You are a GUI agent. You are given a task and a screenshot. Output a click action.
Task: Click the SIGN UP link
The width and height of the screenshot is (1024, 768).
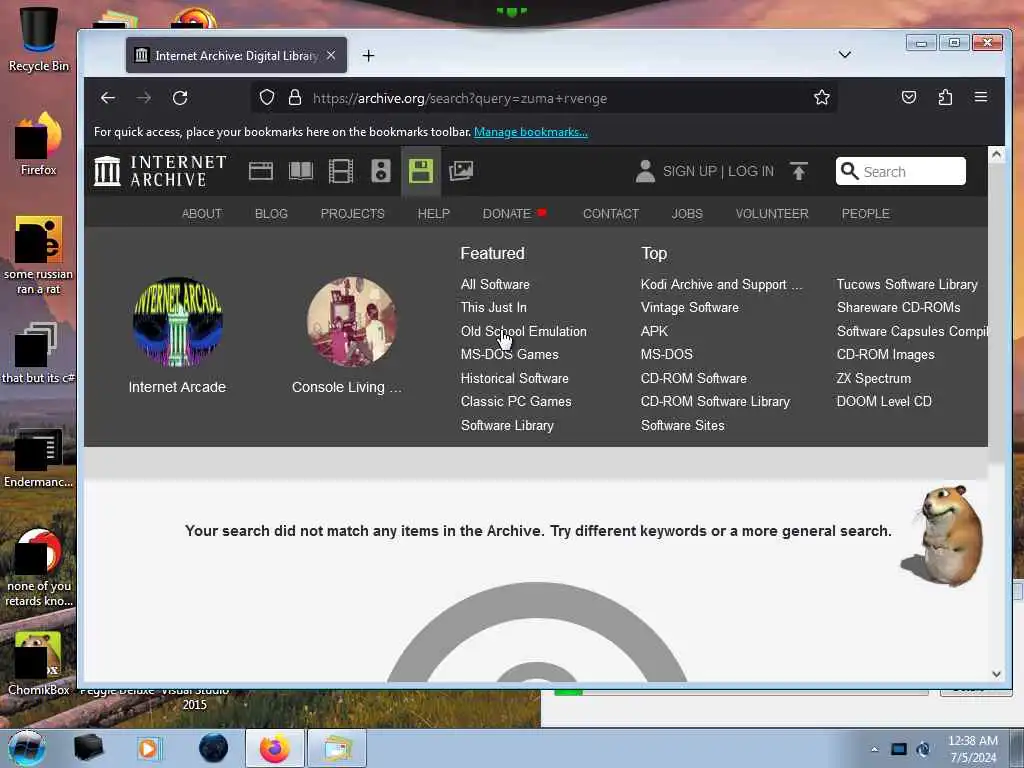pyautogui.click(x=690, y=171)
